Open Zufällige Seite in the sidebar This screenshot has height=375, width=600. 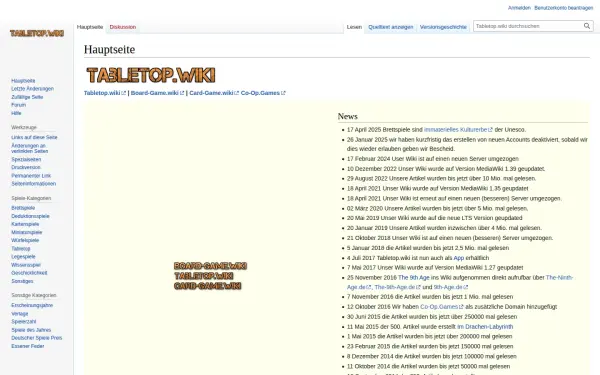(x=27, y=97)
